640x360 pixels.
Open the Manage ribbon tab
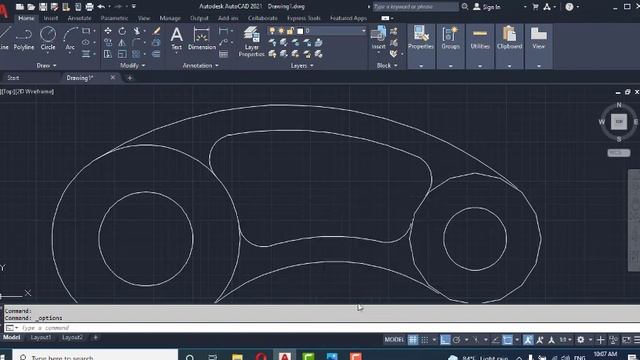pyautogui.click(x=170, y=18)
